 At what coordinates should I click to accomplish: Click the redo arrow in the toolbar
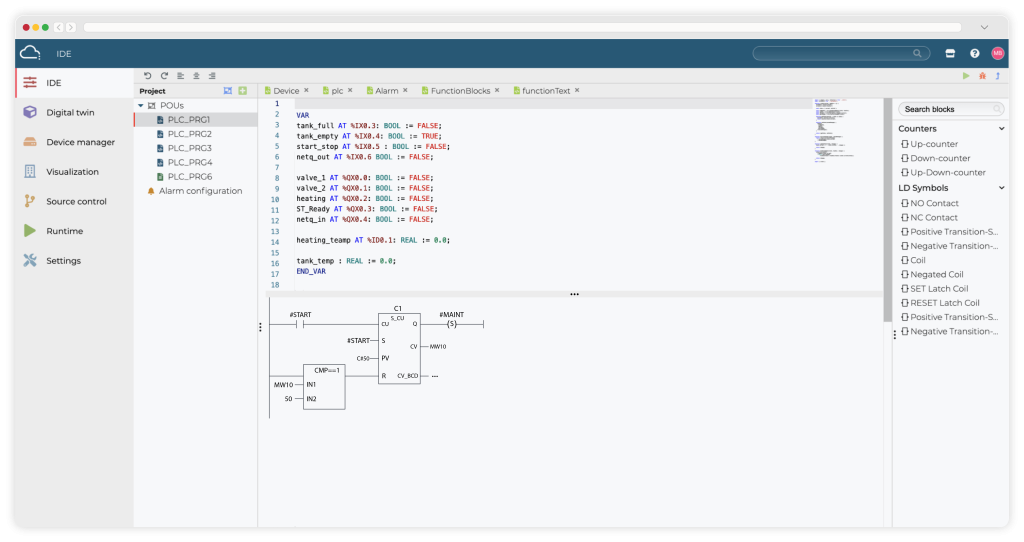pos(164,76)
